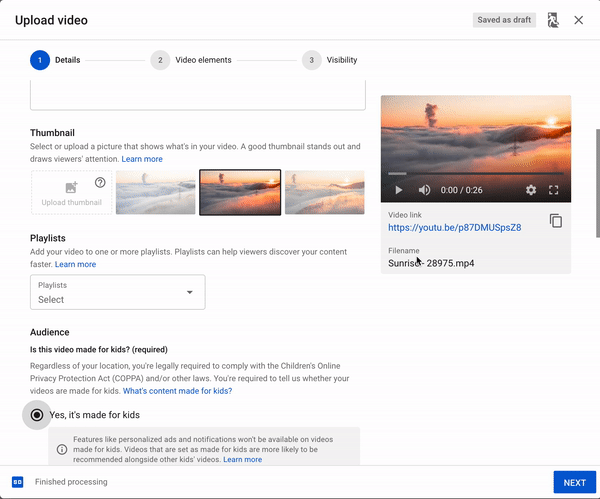600x499 pixels.
Task: Click the Finished processing status text
Action: tap(71, 482)
